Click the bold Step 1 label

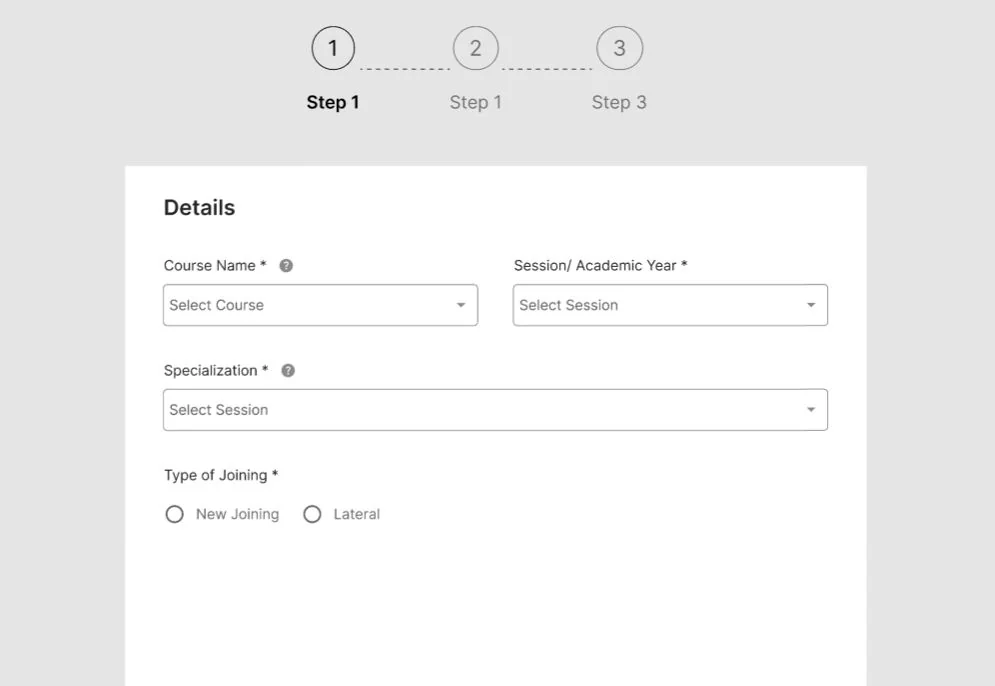tap(333, 102)
